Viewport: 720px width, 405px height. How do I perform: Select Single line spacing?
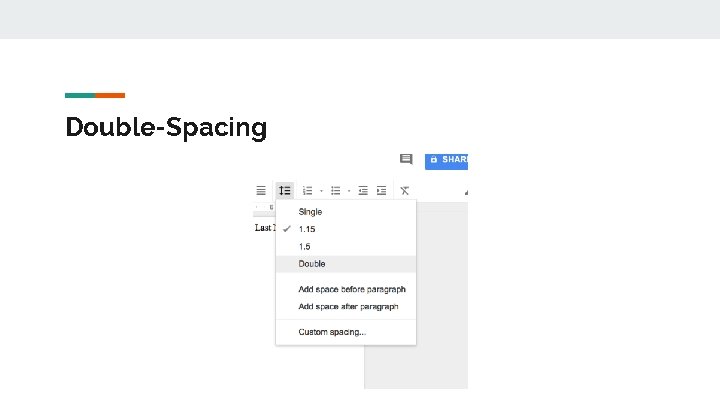346,212
